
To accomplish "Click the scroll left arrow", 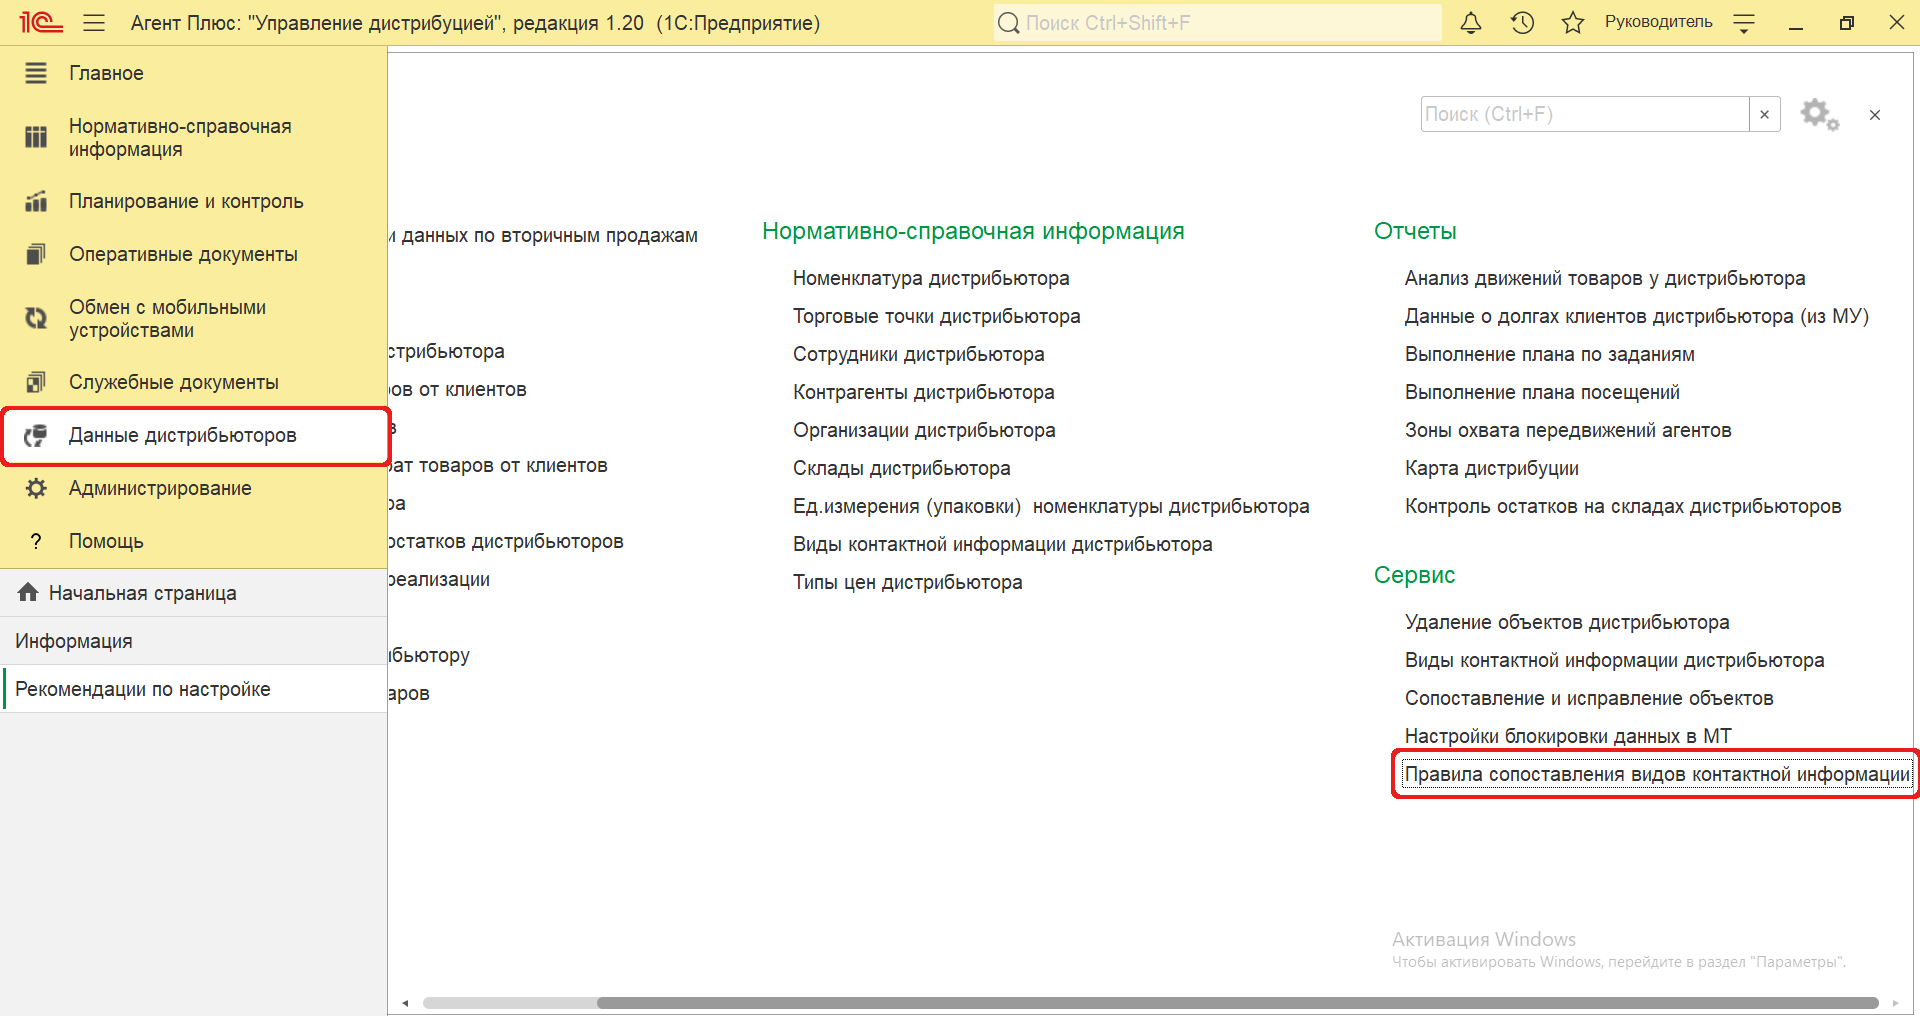I will (x=405, y=1003).
